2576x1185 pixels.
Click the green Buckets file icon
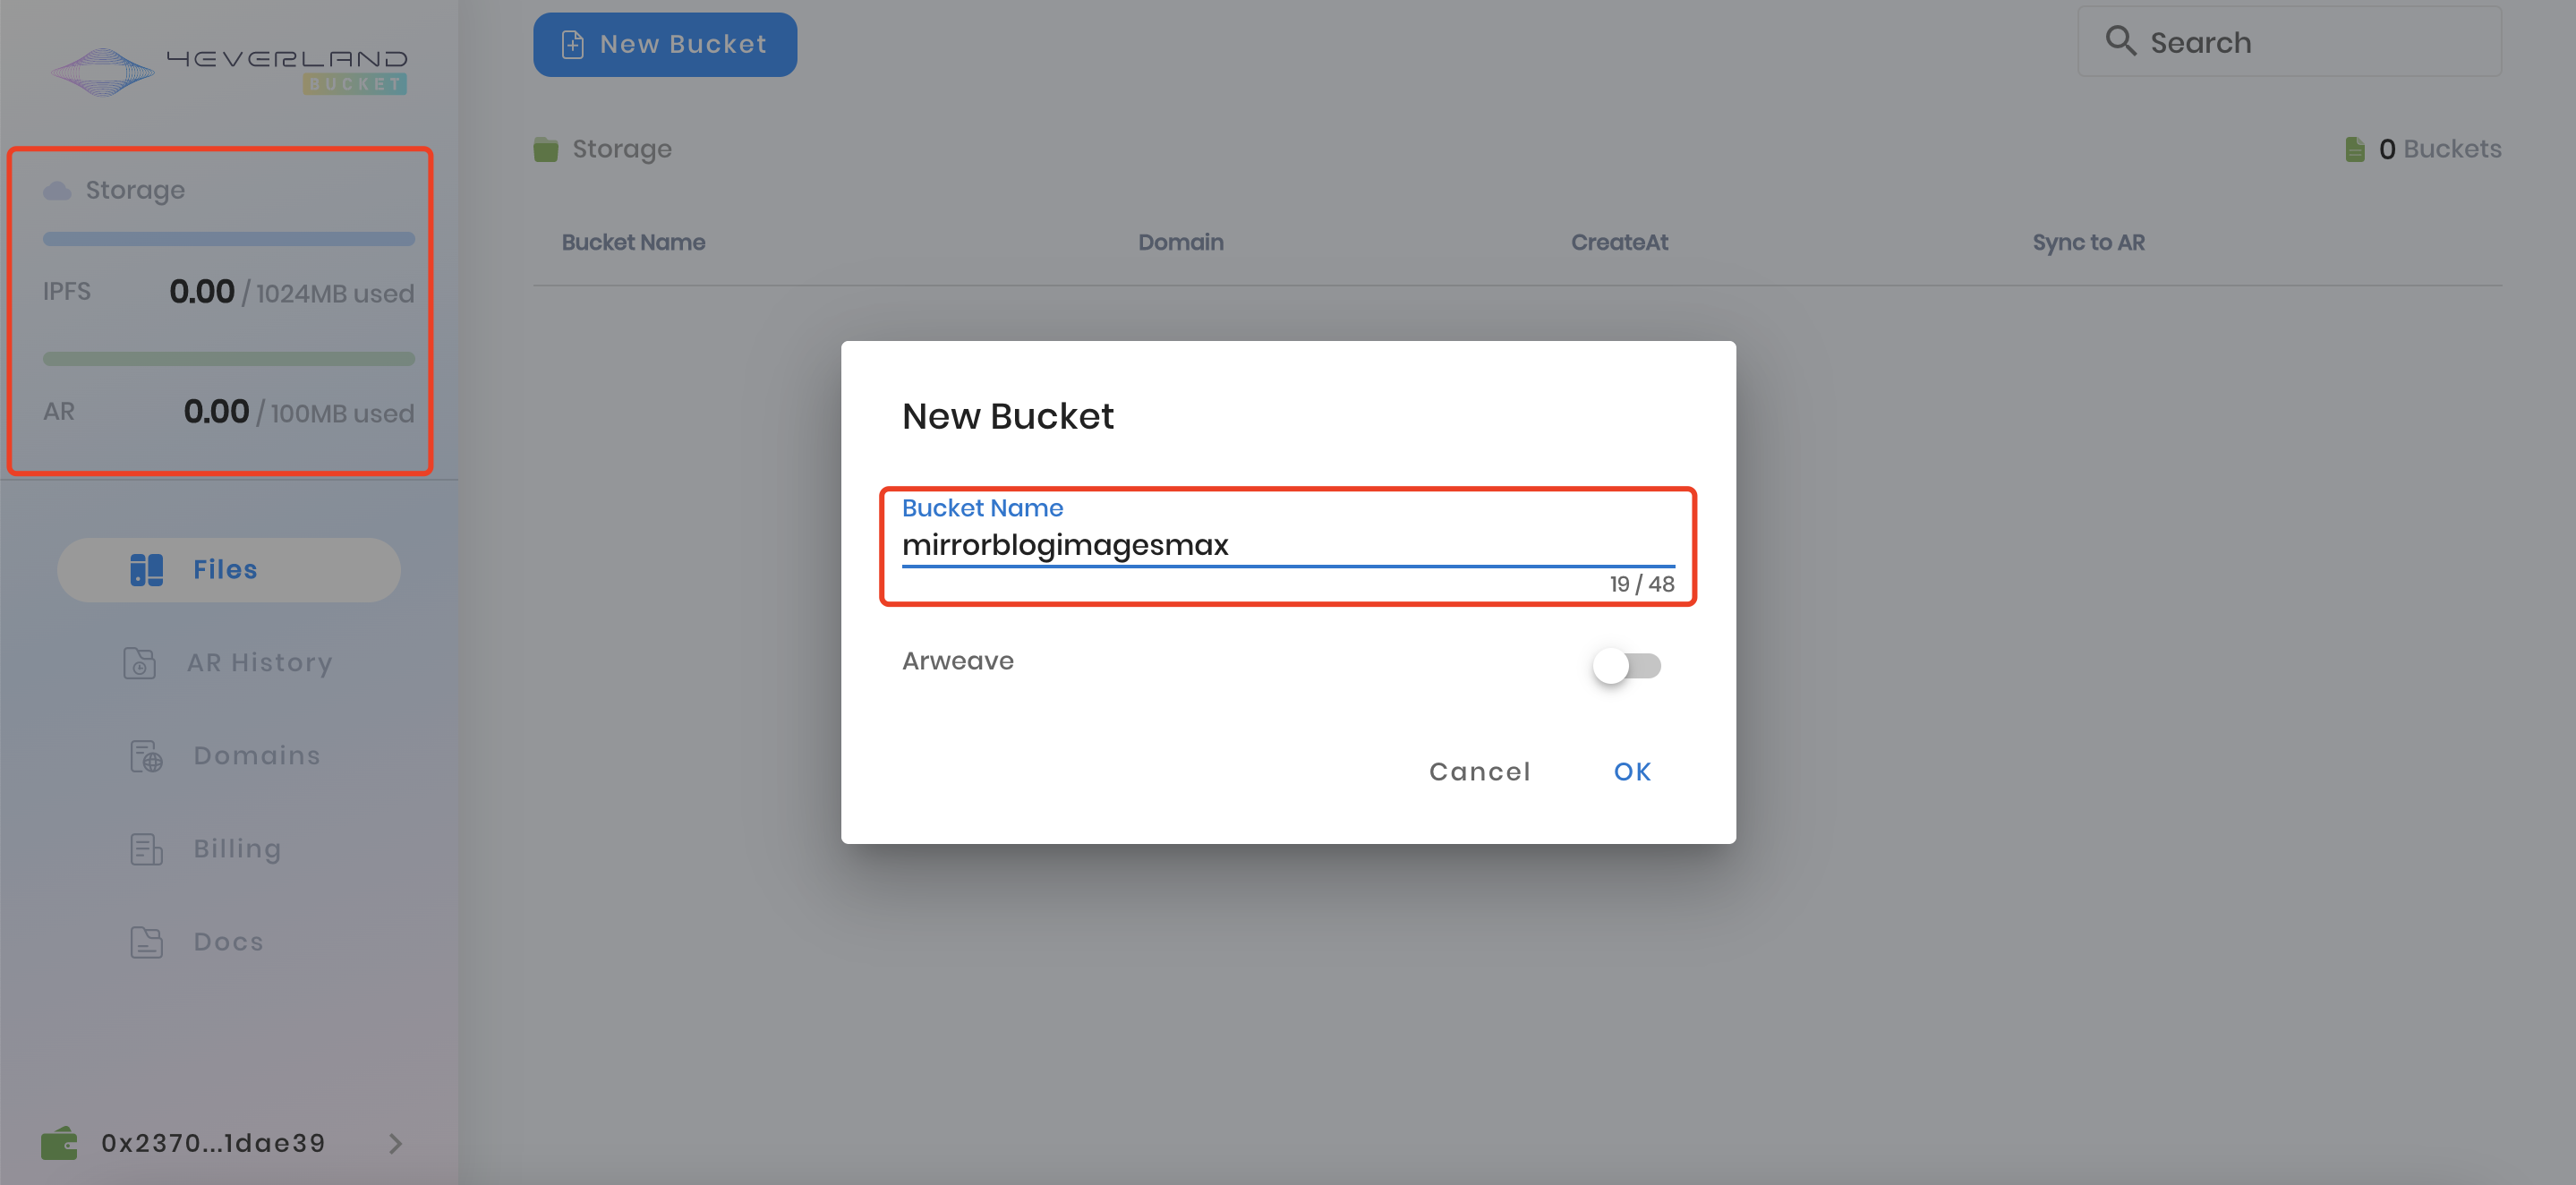click(x=2355, y=149)
